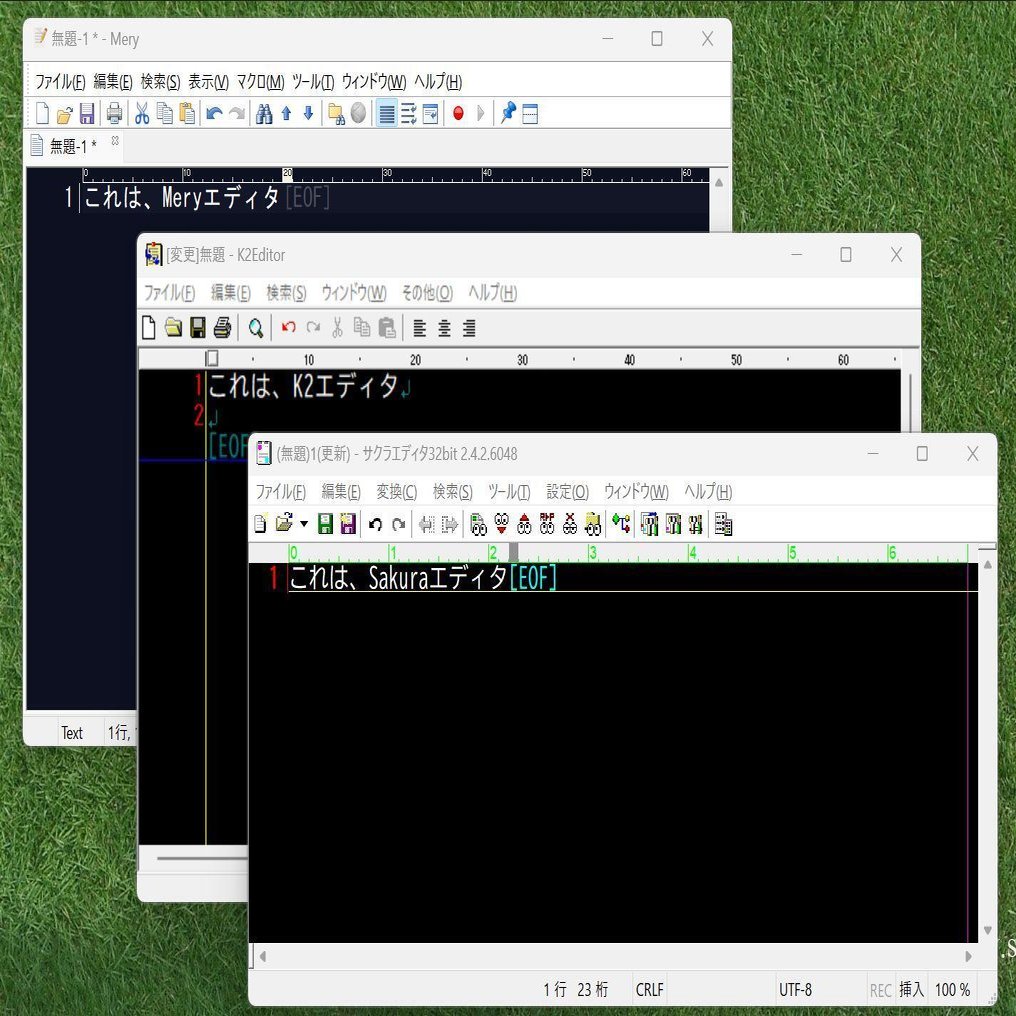Viewport: 1016px width, 1016px height.
Task: Open Sakura Editor's 設定(O) menu
Action: pos(567,492)
